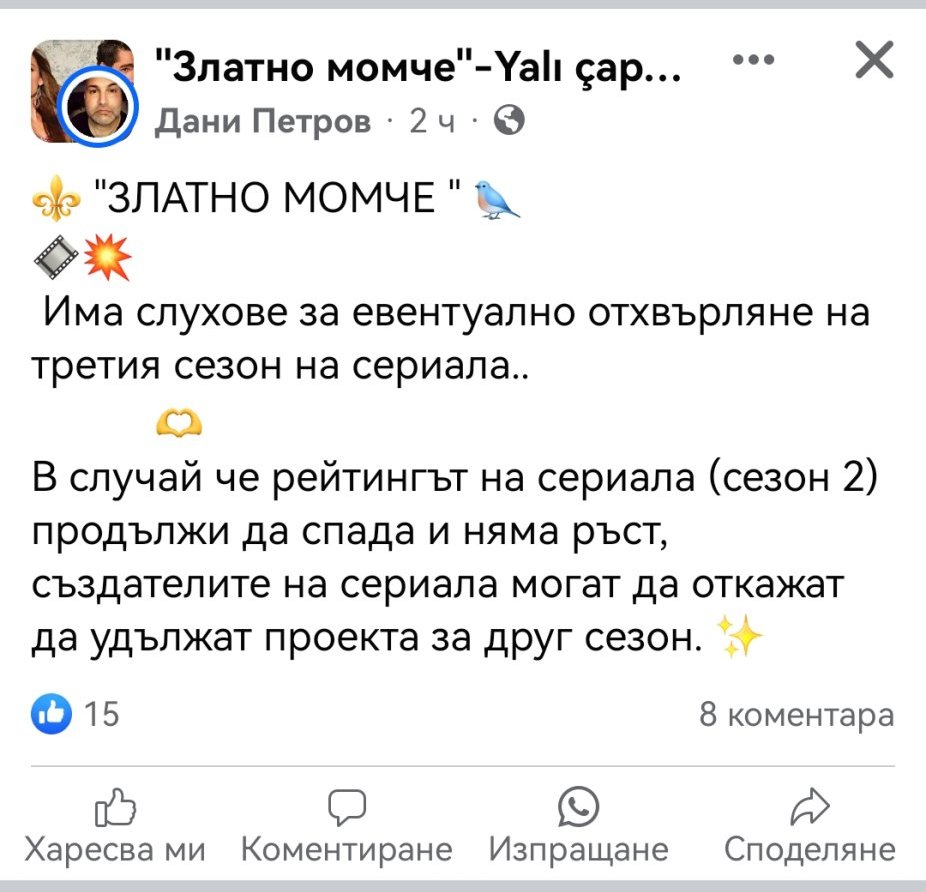Click the "2 ч" post timestamp
The width and height of the screenshot is (926, 892).
coord(432,122)
